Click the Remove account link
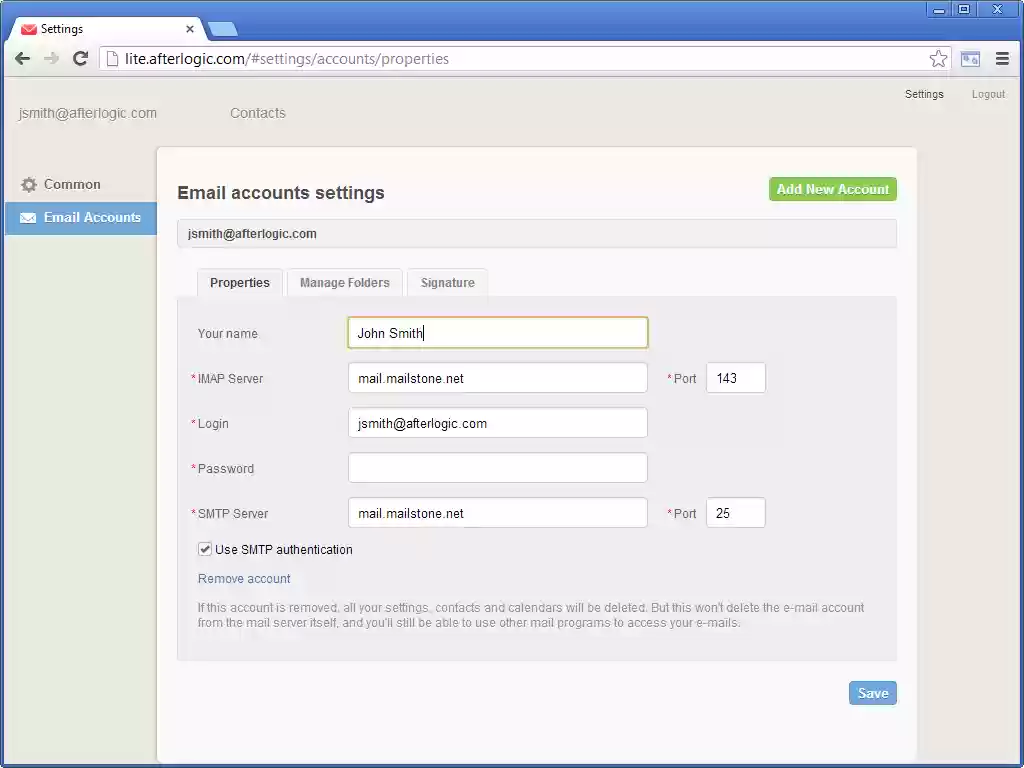 pos(243,578)
